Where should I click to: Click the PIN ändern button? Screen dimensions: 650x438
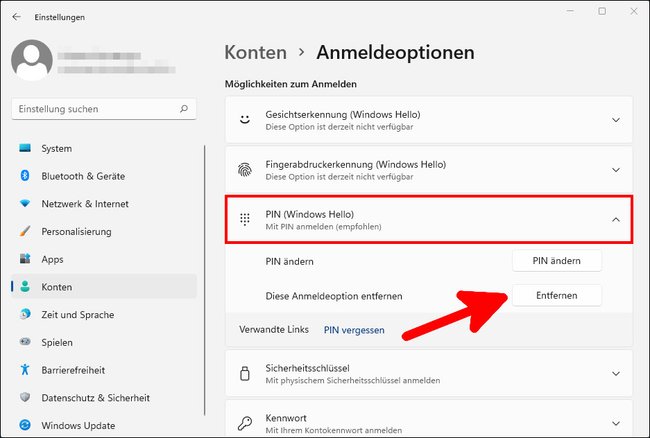[x=557, y=261]
